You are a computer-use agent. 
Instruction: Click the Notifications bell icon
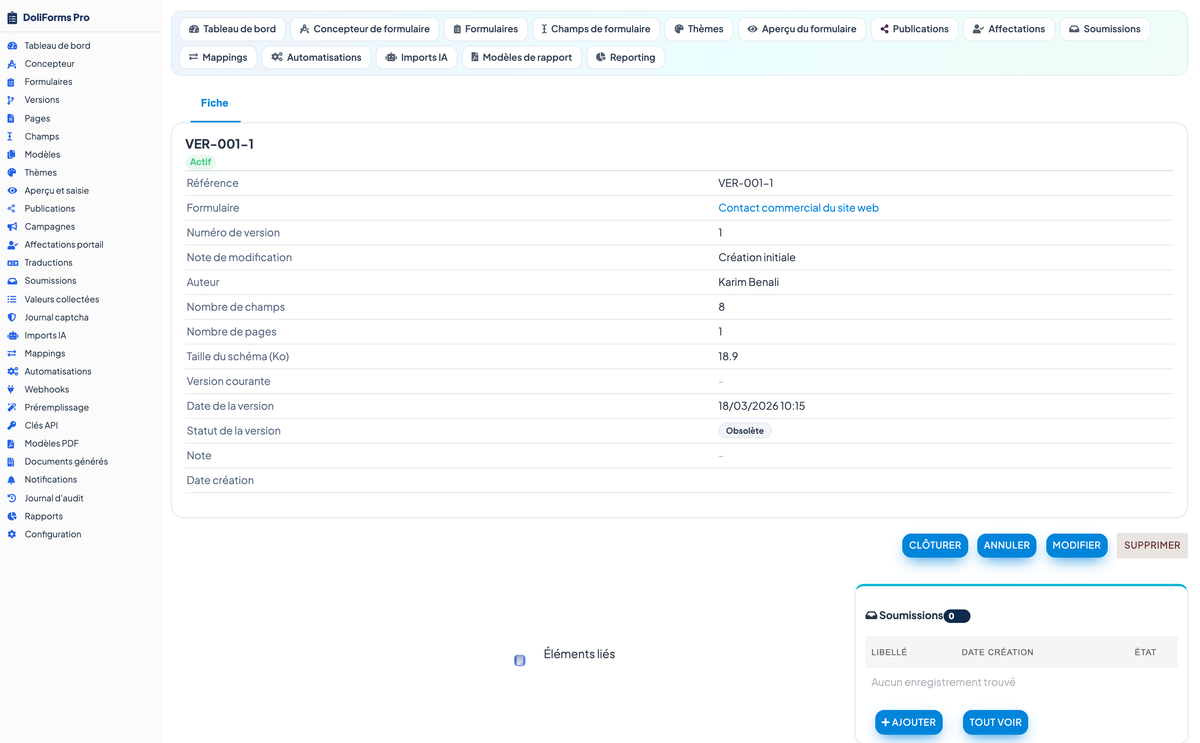[x=12, y=480]
